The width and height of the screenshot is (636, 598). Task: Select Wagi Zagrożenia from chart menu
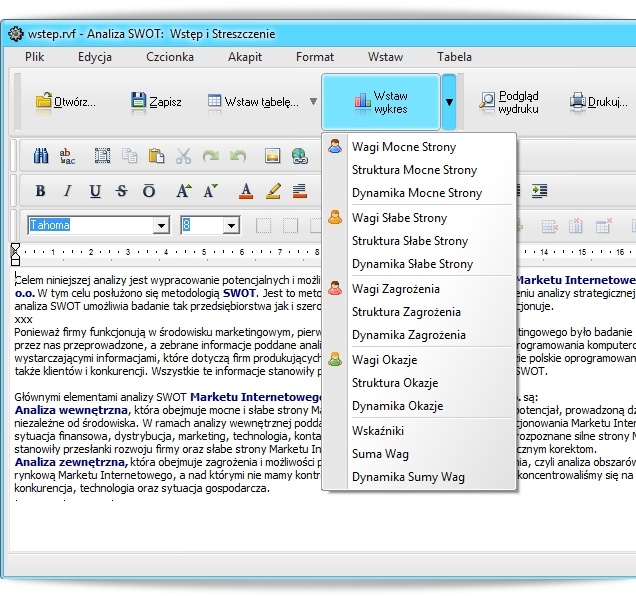click(395, 289)
